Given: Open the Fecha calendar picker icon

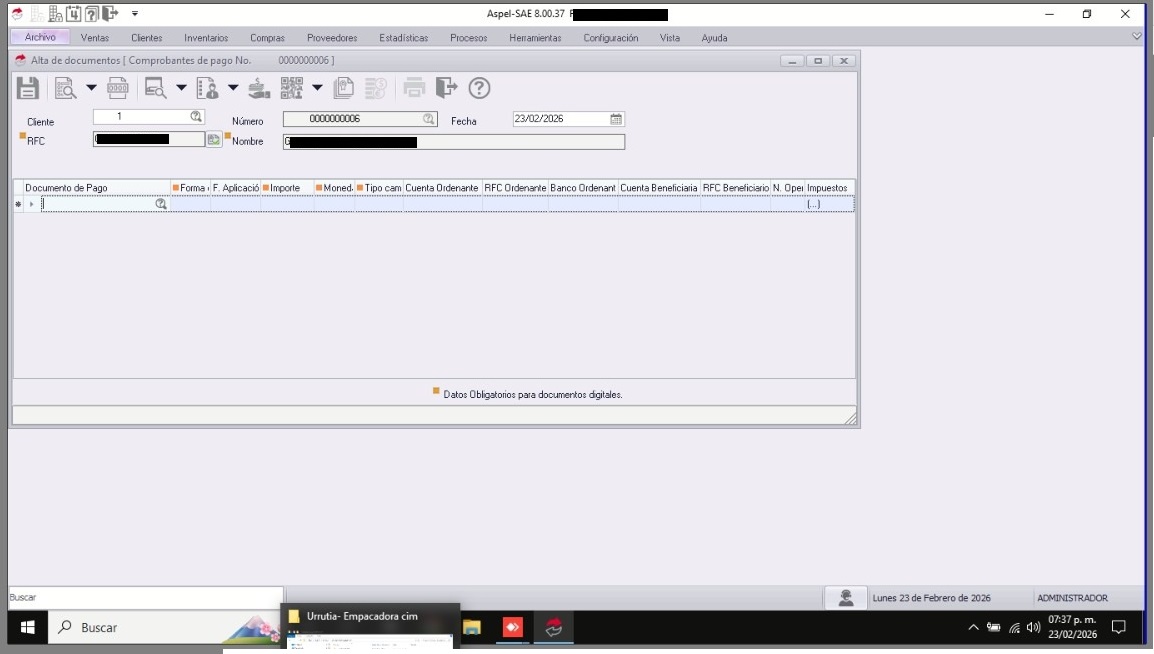Looking at the screenshot, I should [x=616, y=118].
